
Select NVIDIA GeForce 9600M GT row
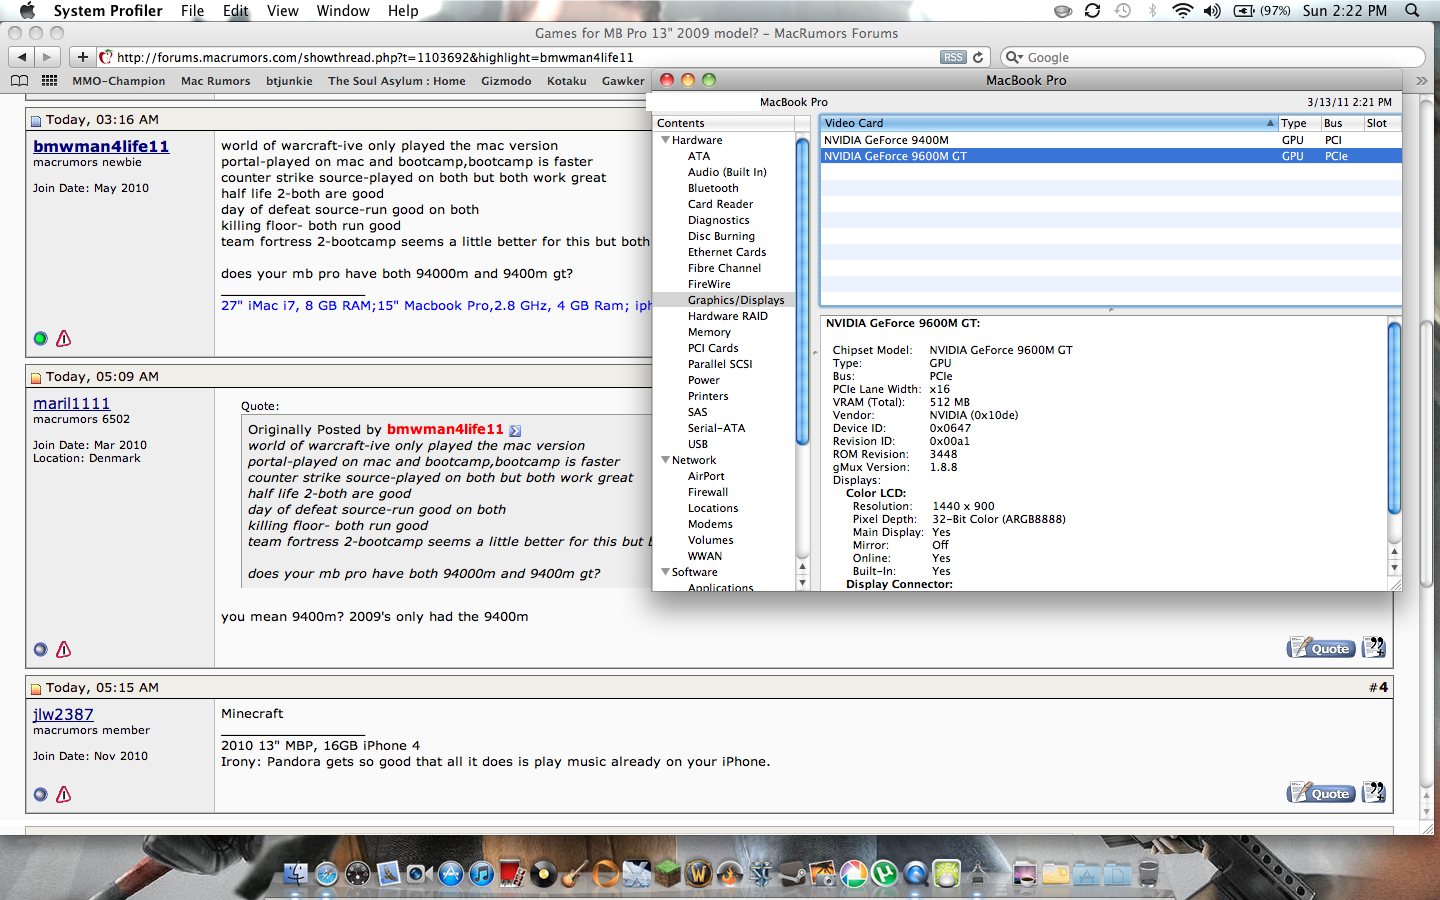point(1110,156)
